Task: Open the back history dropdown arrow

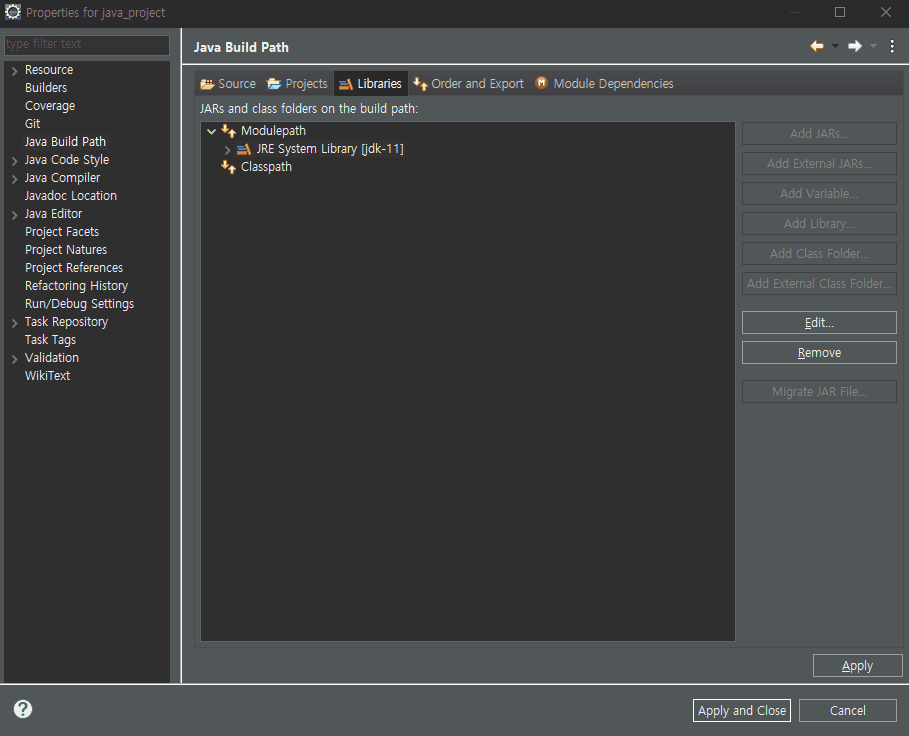Action: [x=835, y=46]
